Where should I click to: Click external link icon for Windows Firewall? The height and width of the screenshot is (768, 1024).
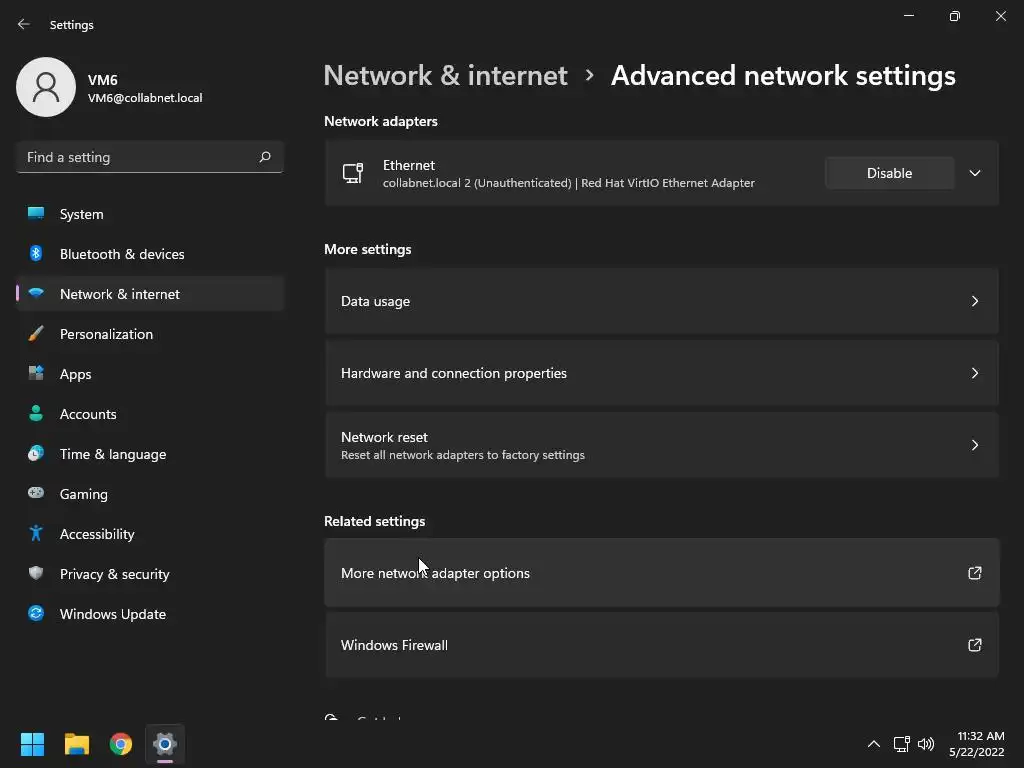point(974,645)
